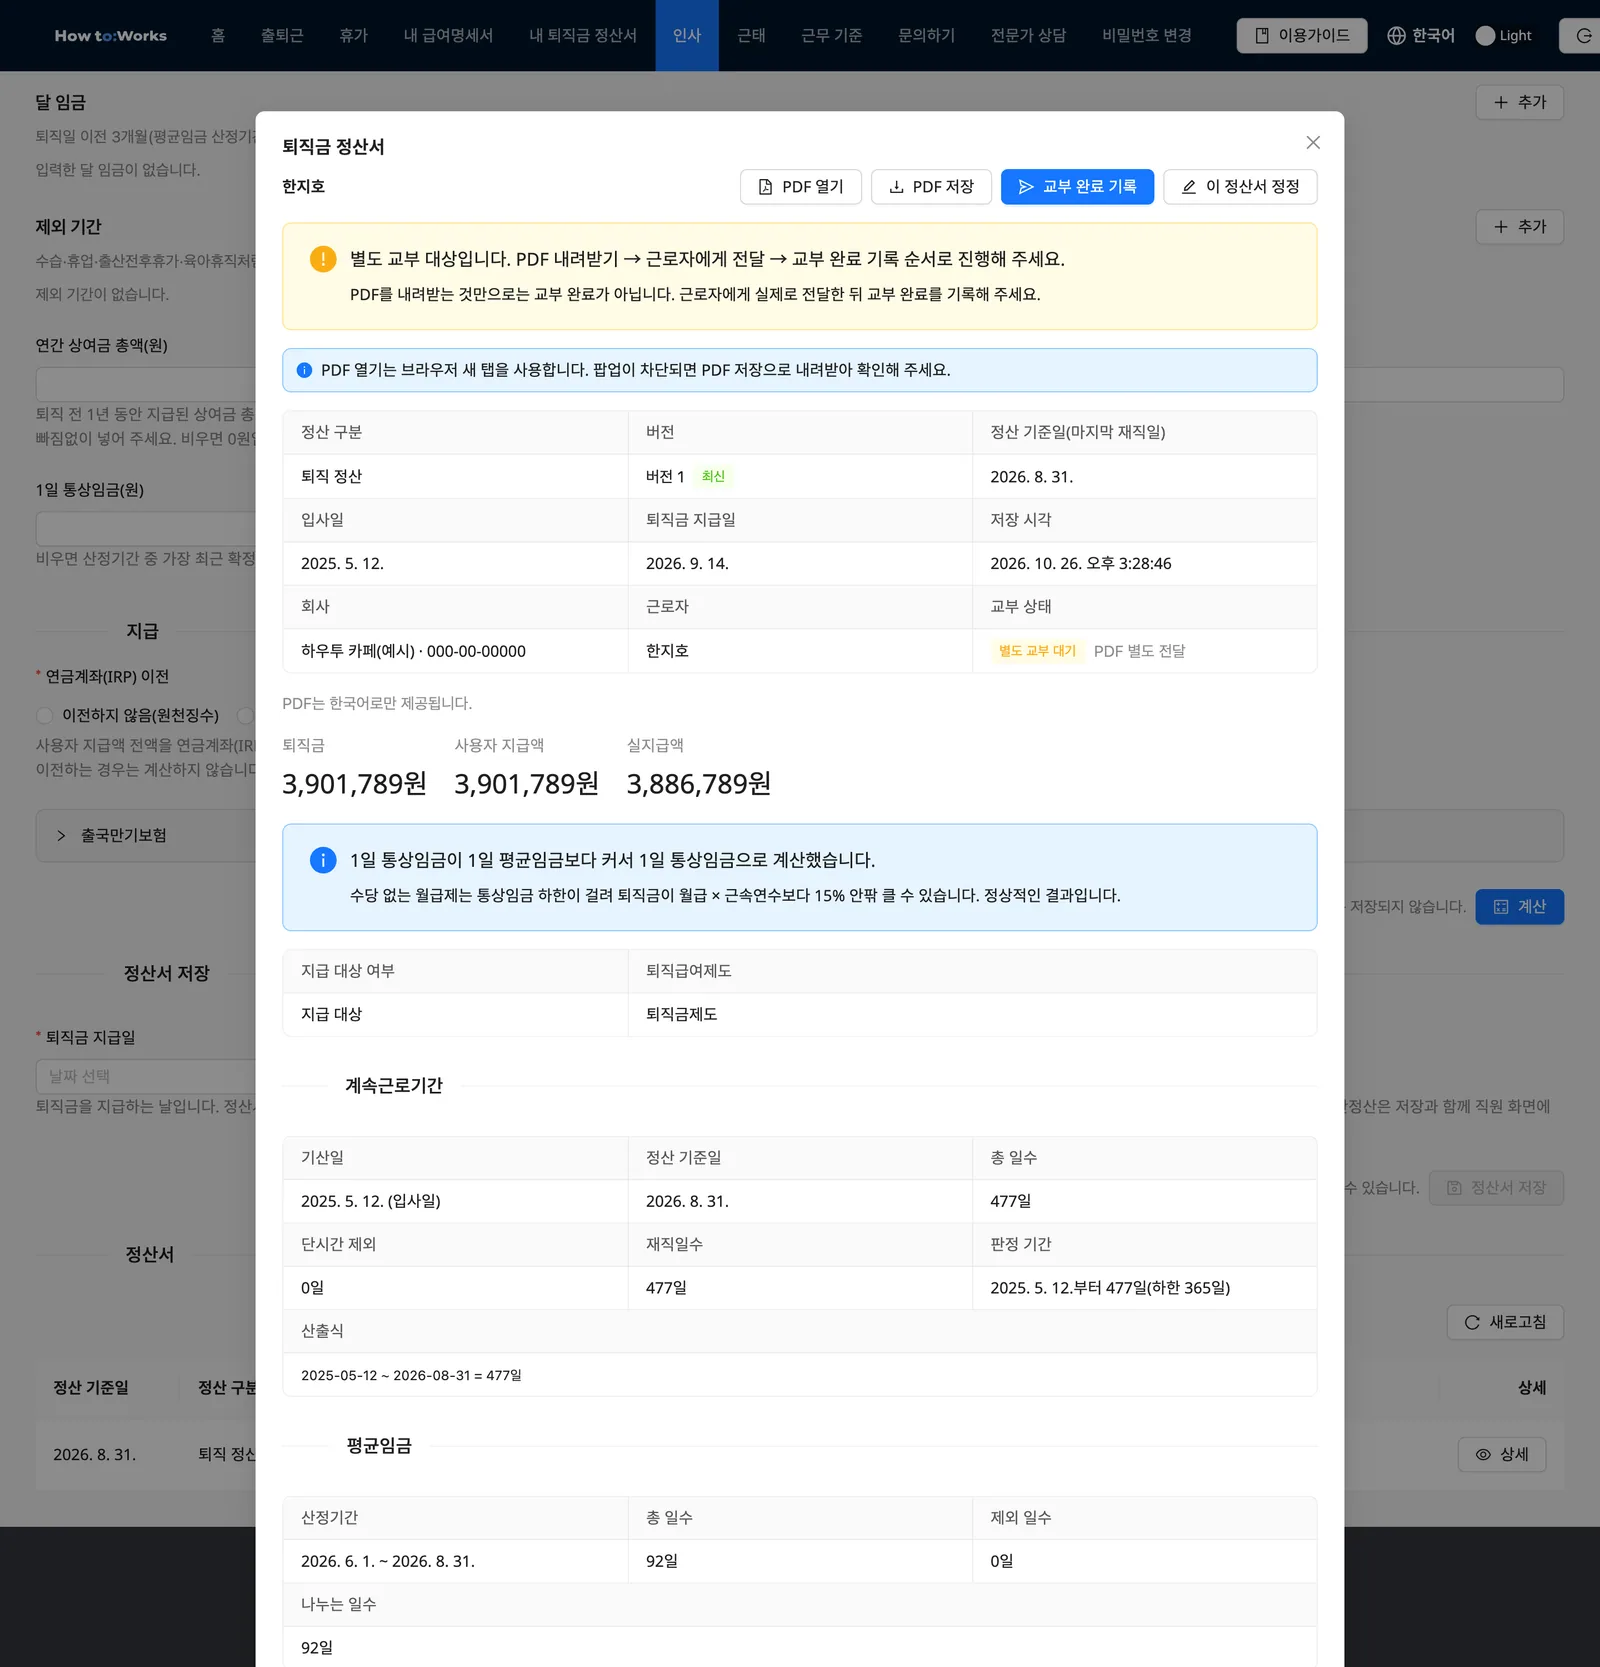The height and width of the screenshot is (1667, 1600).
Task: Record delivery with 교부 완료 기록
Action: 1077,187
